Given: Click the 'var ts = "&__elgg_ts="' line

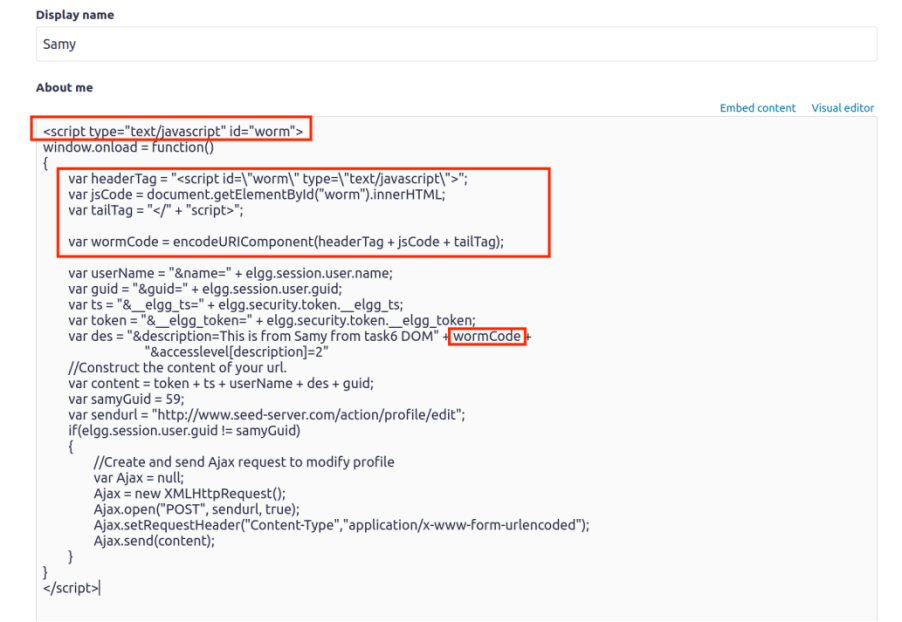Looking at the screenshot, I should pyautogui.click(x=235, y=305).
